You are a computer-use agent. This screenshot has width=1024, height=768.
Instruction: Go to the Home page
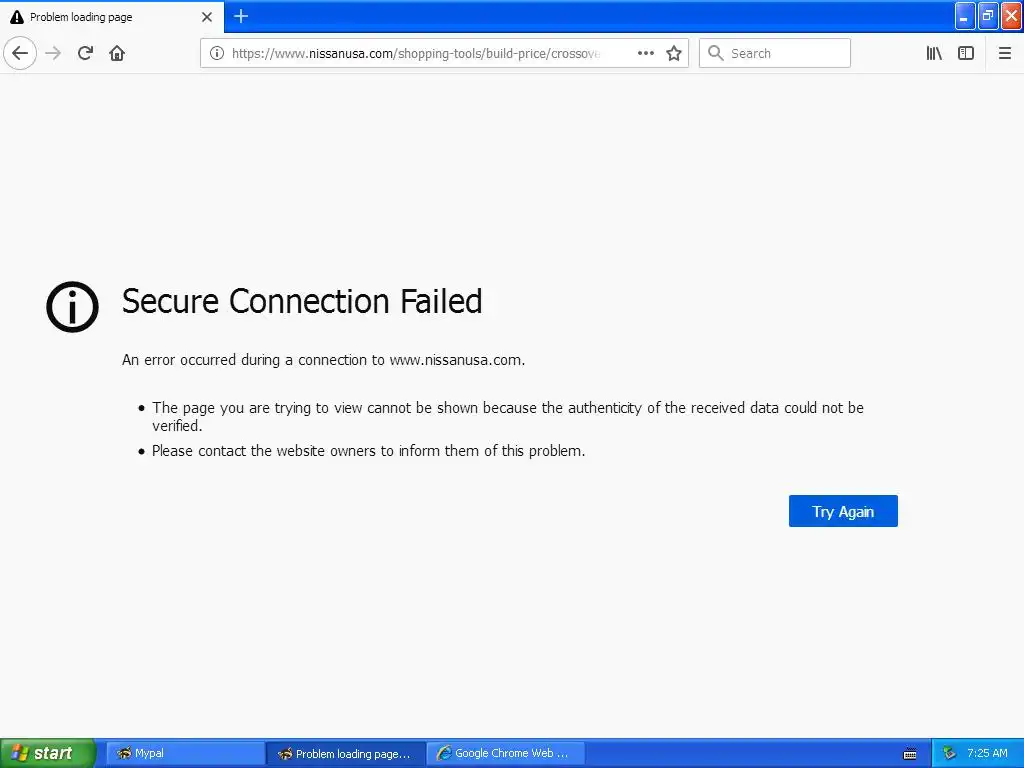pyautogui.click(x=117, y=53)
